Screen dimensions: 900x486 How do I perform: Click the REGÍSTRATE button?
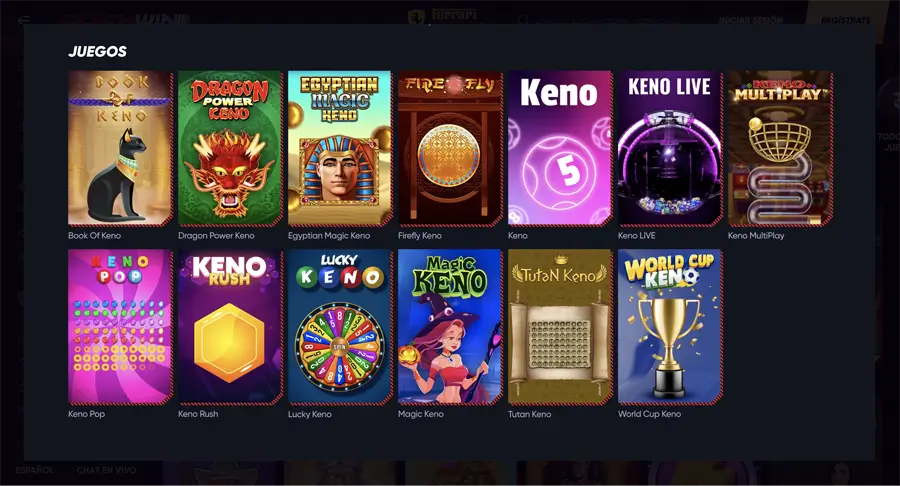coord(845,20)
